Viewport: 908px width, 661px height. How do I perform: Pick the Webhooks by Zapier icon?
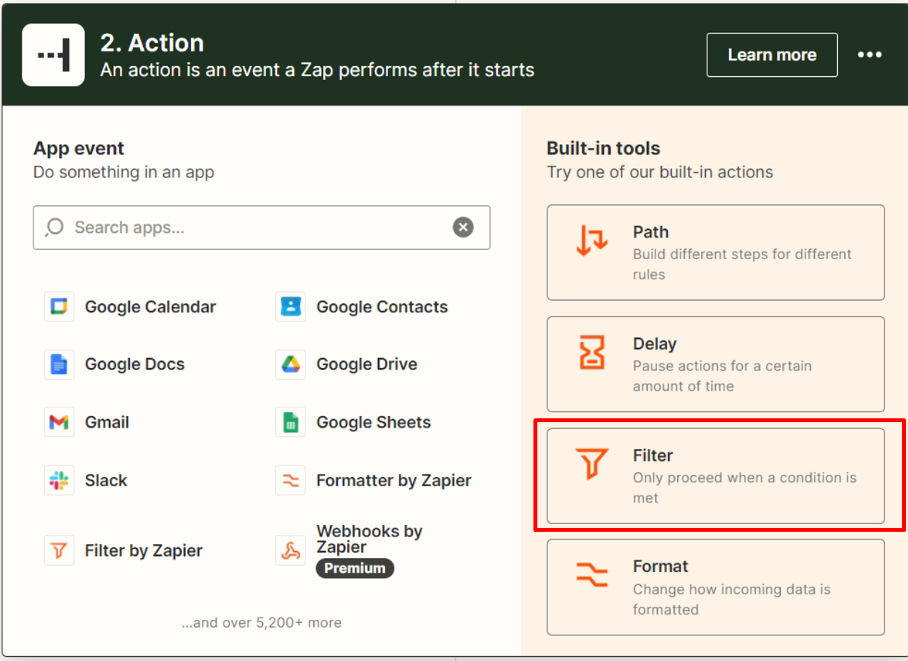click(290, 550)
